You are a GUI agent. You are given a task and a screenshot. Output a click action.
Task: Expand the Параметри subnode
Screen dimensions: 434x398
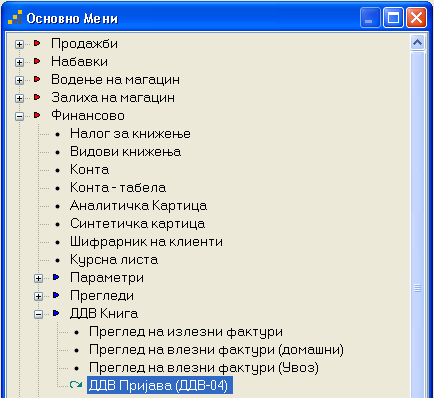point(39,278)
